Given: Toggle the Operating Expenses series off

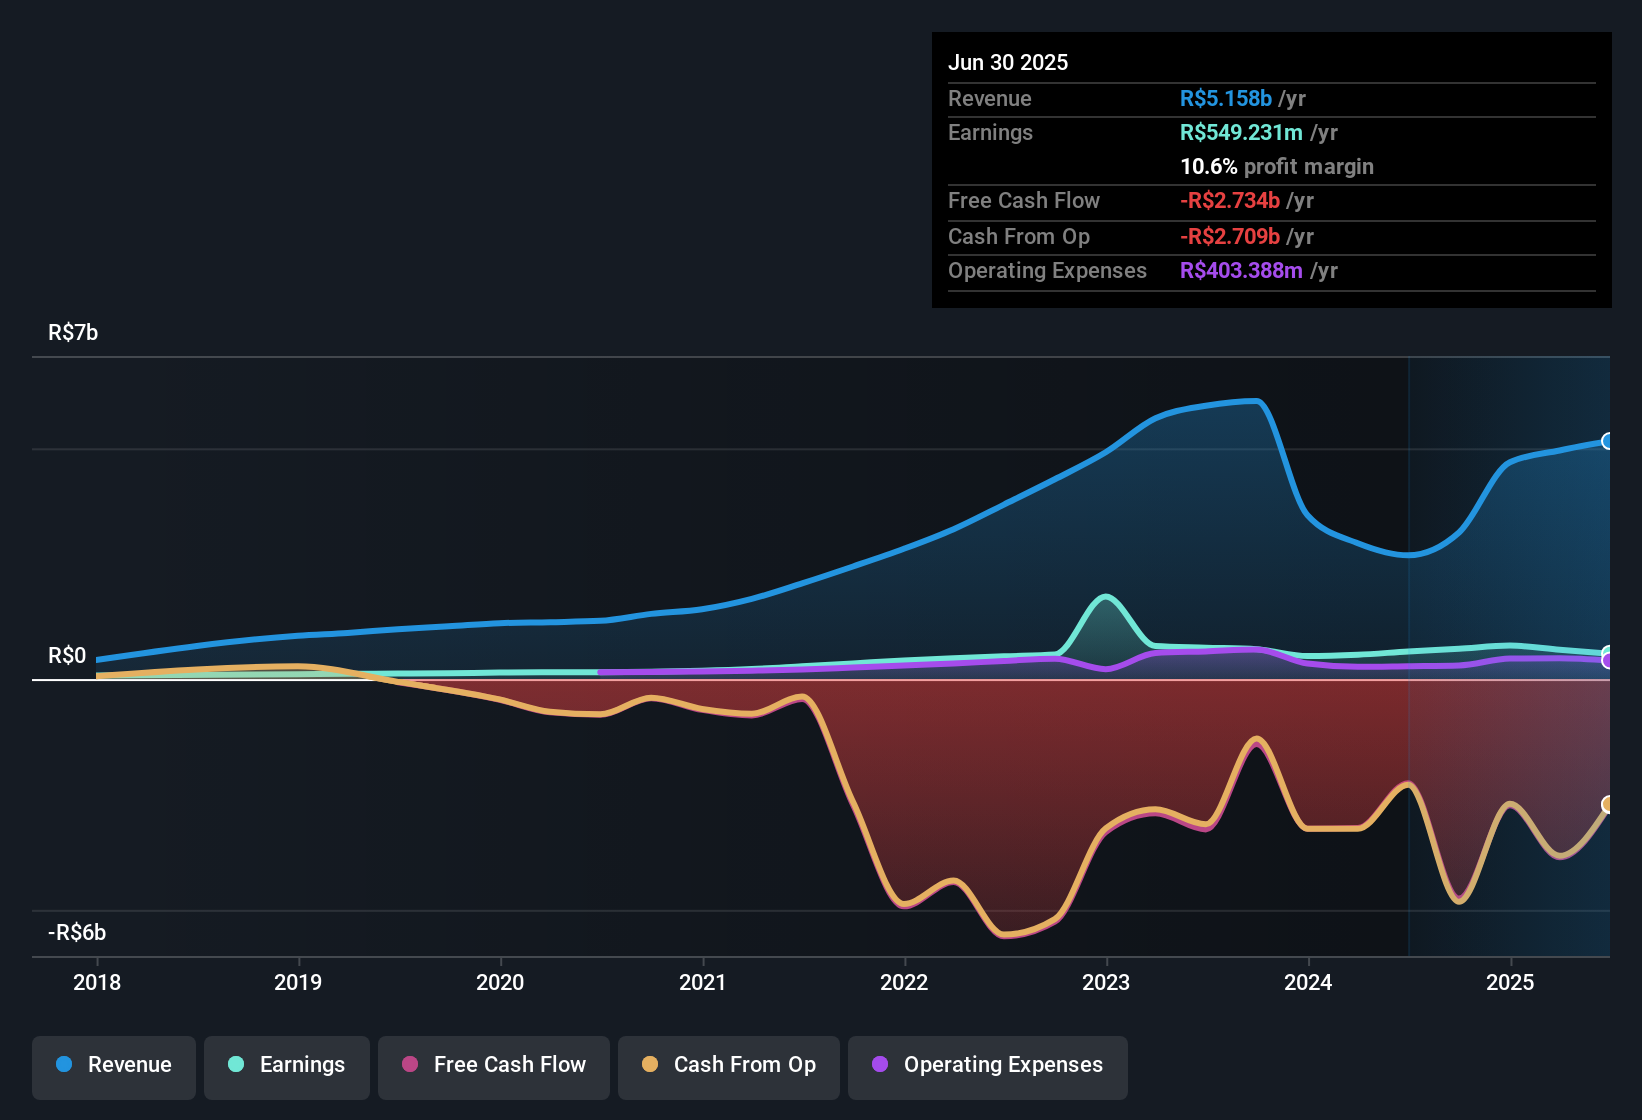Looking at the screenshot, I should (x=987, y=1066).
